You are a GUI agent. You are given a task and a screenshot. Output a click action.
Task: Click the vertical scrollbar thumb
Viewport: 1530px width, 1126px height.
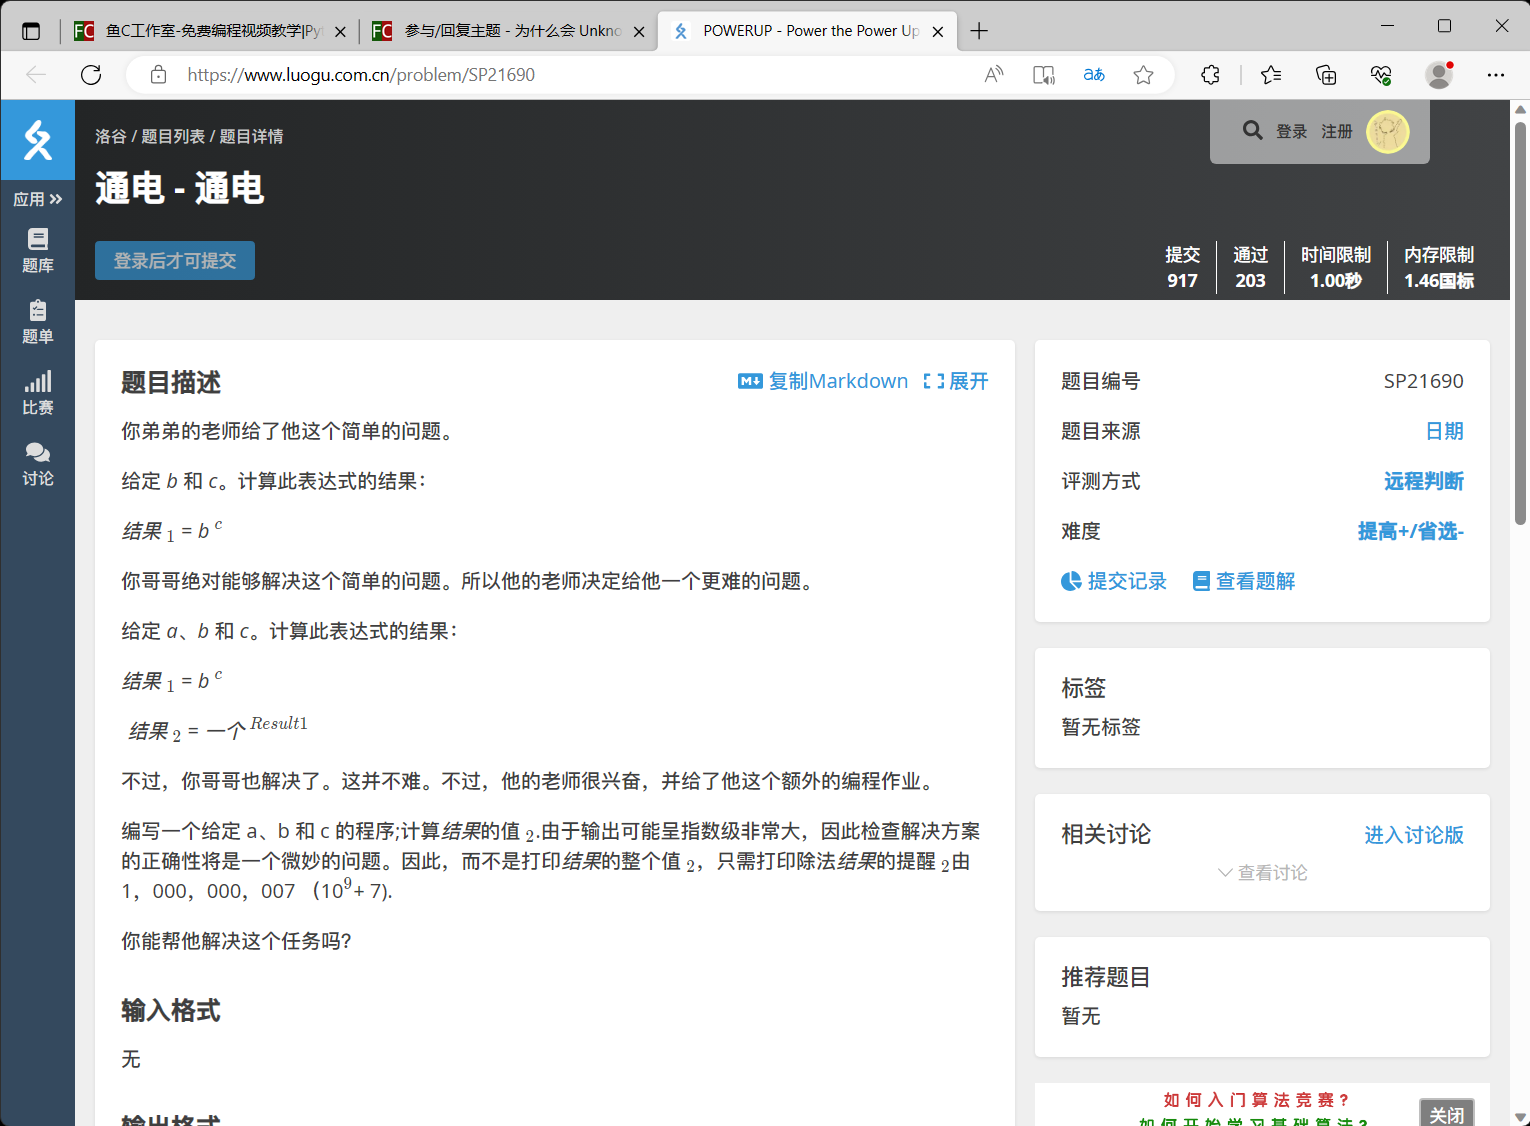(1520, 322)
